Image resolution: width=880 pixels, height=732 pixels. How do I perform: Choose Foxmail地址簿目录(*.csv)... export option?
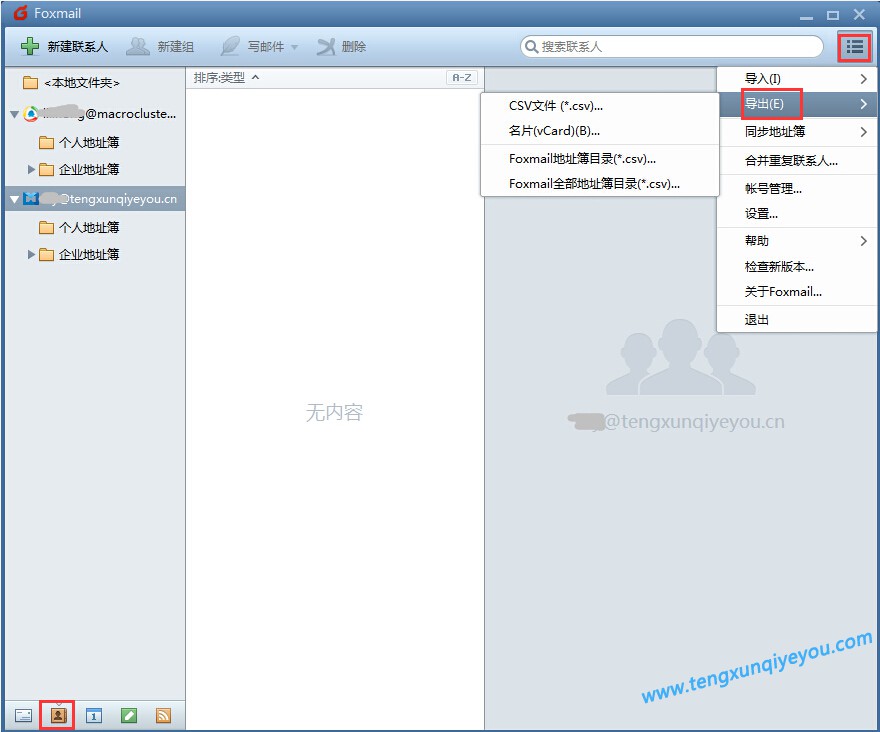tap(600, 159)
